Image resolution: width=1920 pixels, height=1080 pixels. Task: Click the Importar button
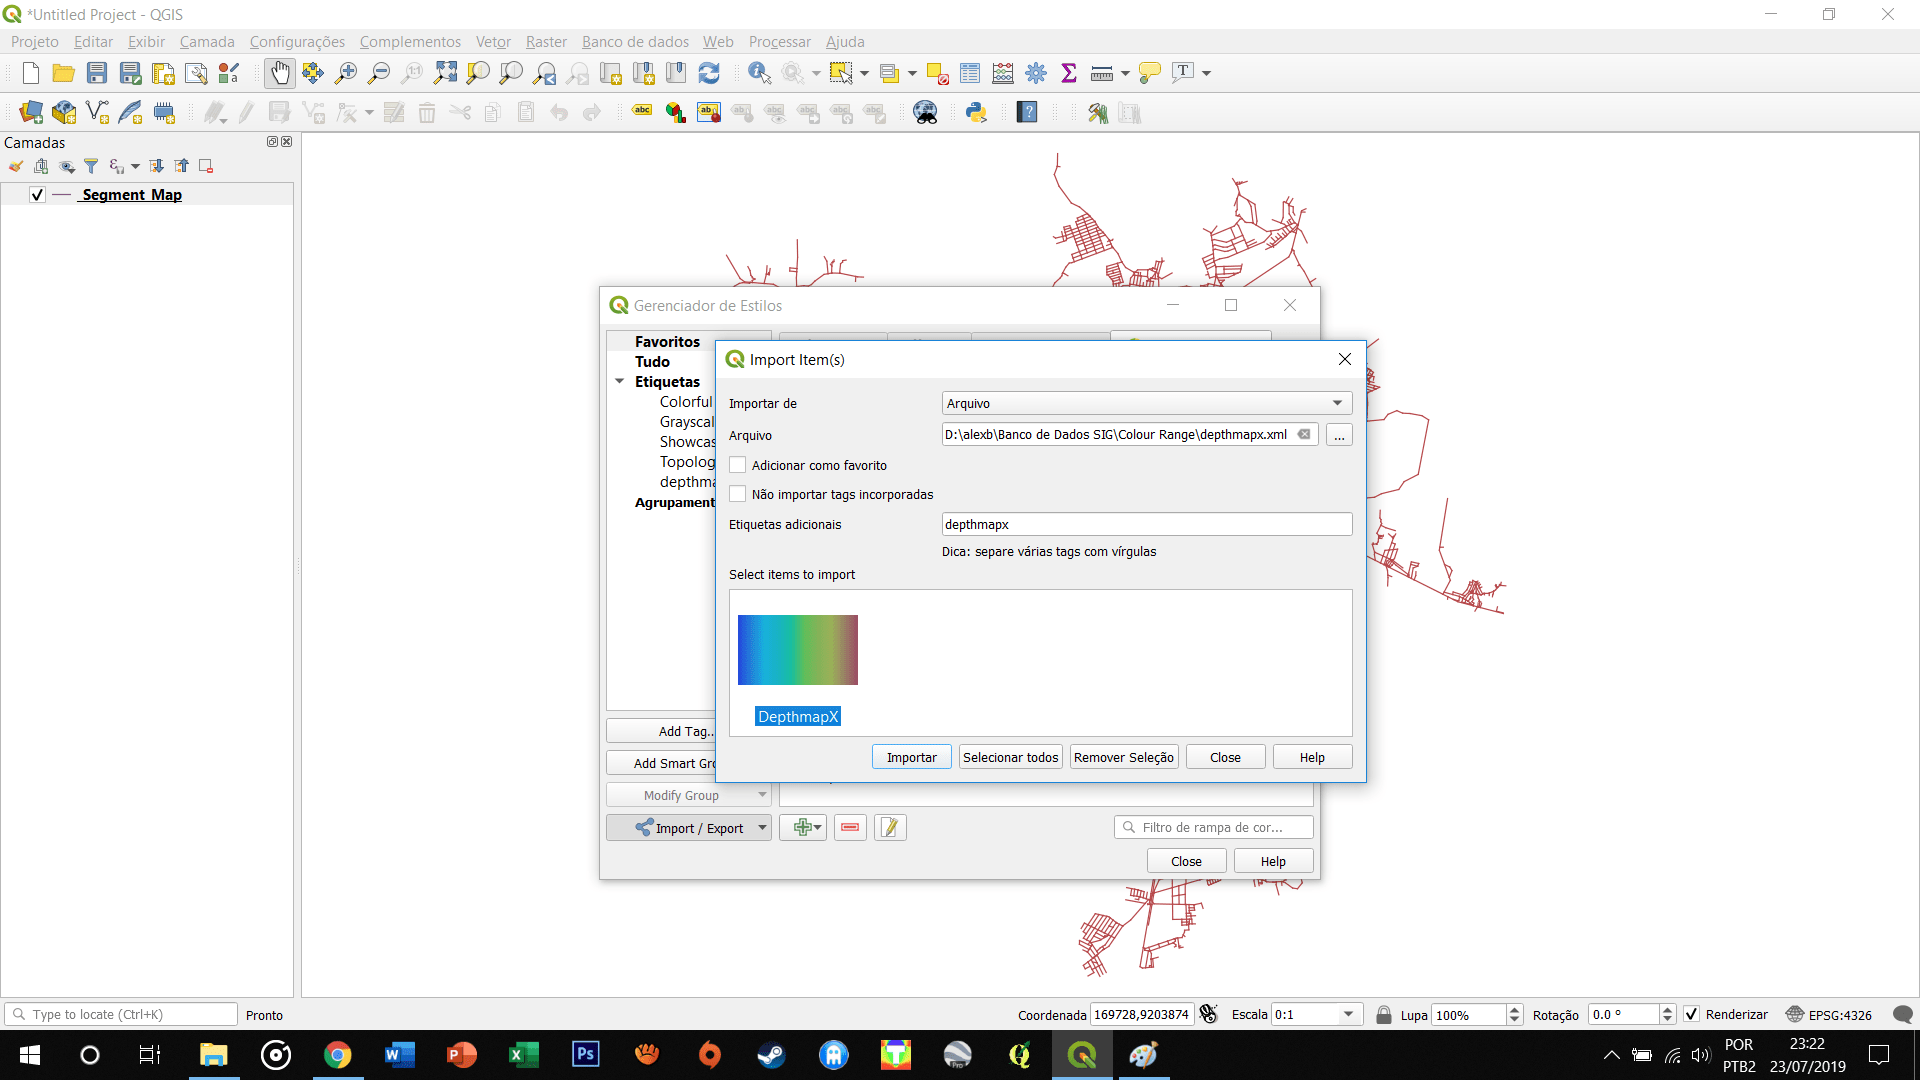point(910,757)
